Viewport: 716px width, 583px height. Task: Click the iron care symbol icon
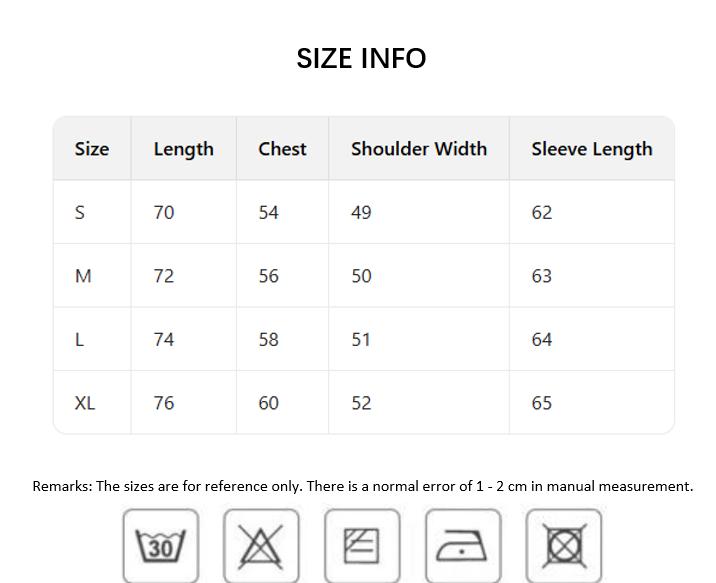(463, 546)
